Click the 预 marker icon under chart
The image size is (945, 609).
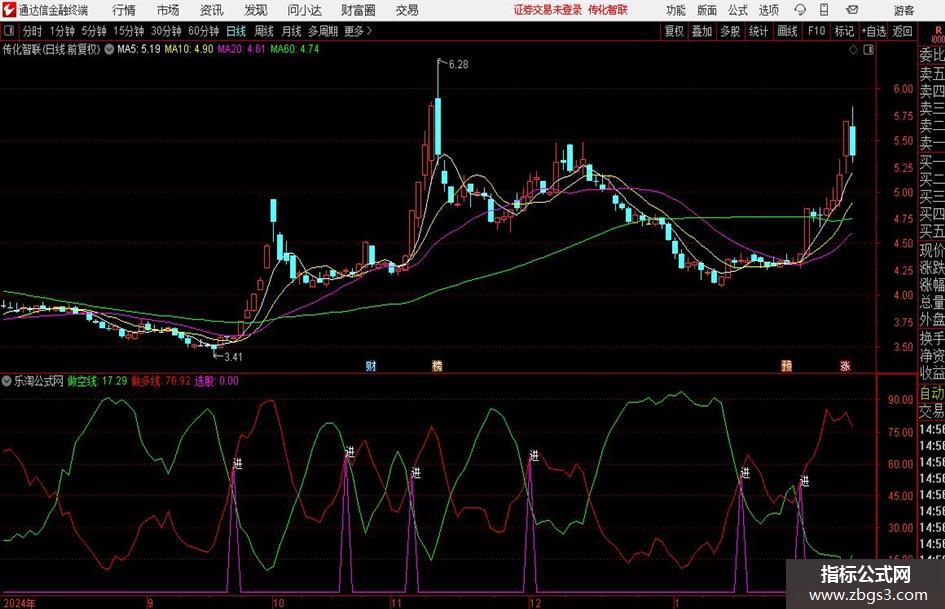click(786, 365)
